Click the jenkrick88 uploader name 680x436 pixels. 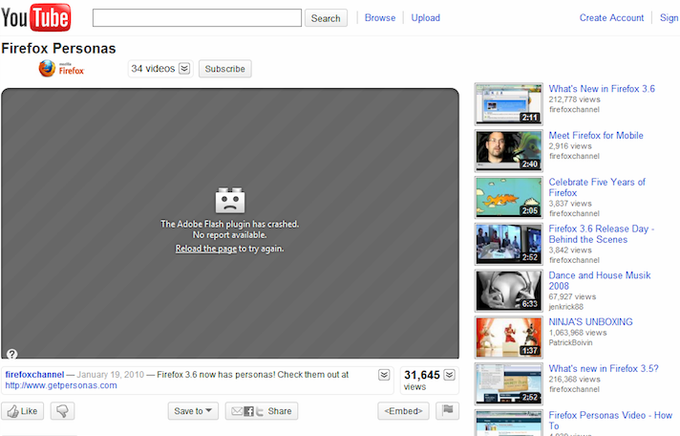tap(566, 307)
